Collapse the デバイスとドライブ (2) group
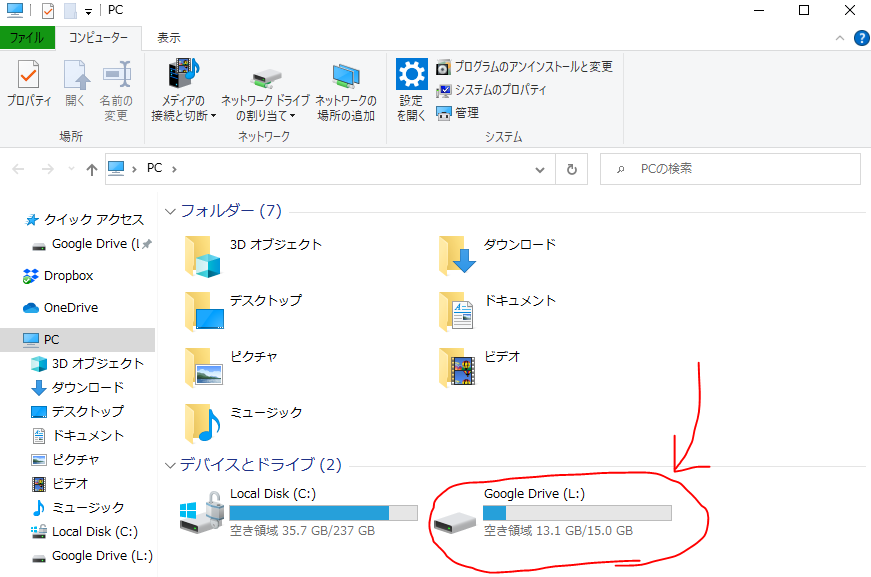871x577 pixels. point(171,465)
